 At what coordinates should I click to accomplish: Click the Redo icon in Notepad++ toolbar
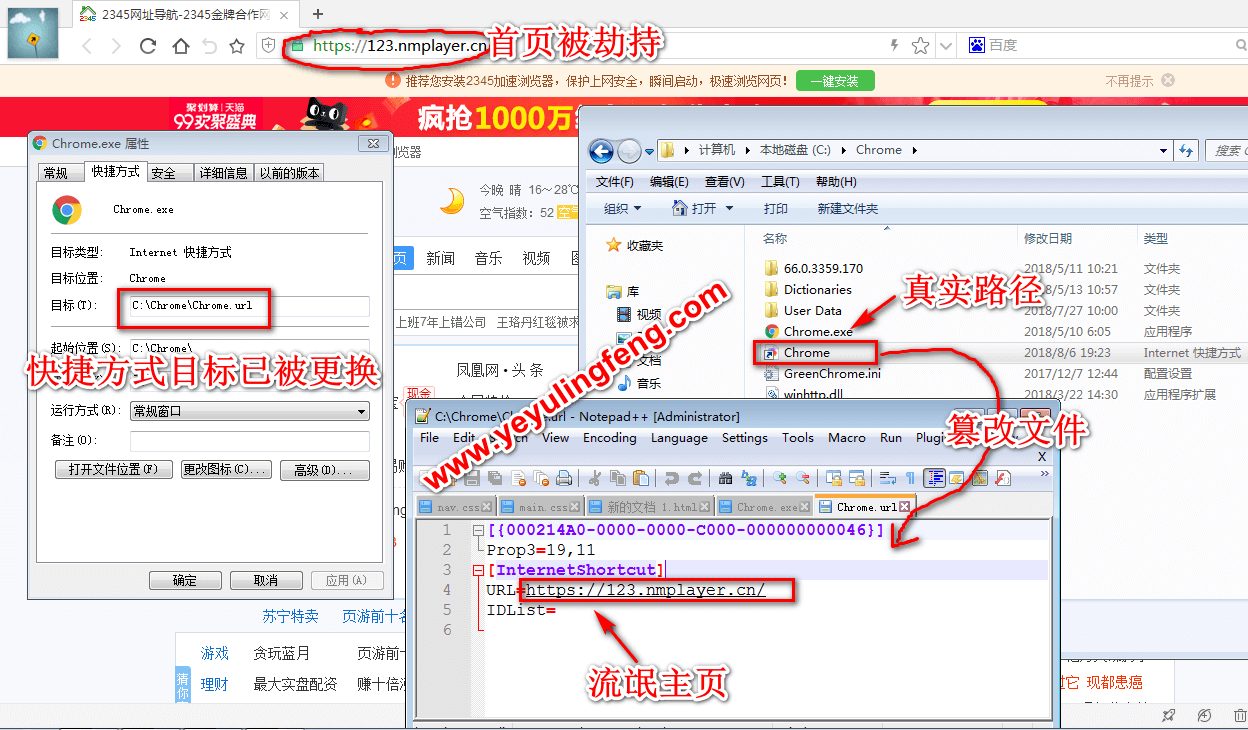(x=695, y=479)
